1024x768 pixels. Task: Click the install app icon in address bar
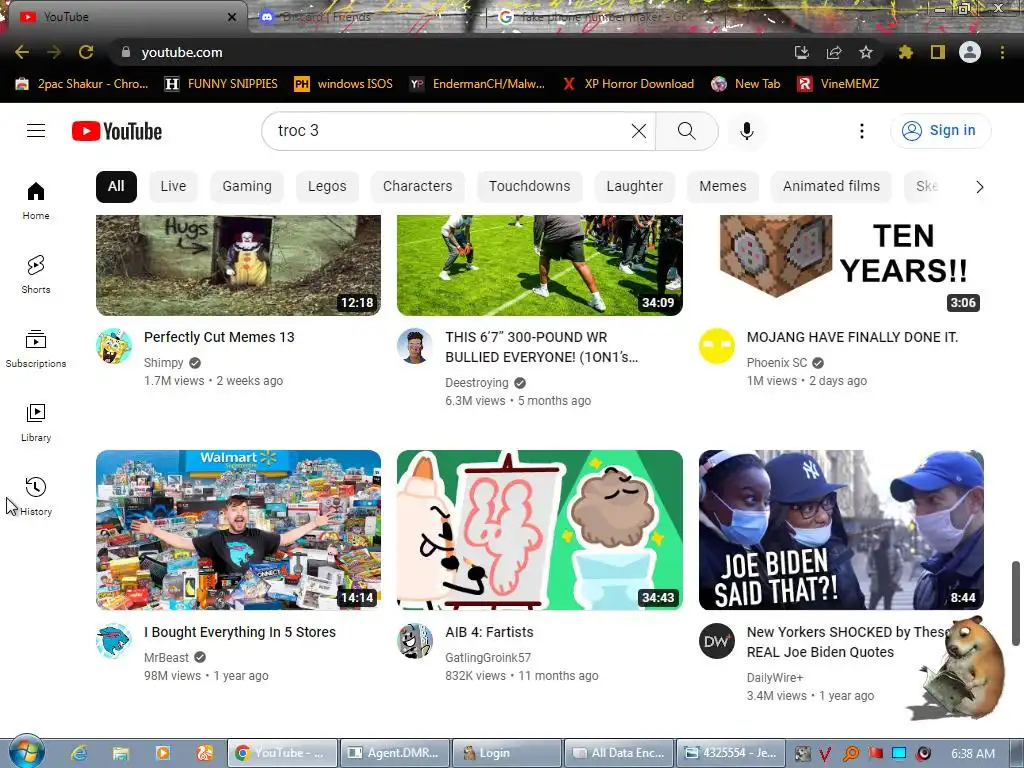tap(802, 52)
